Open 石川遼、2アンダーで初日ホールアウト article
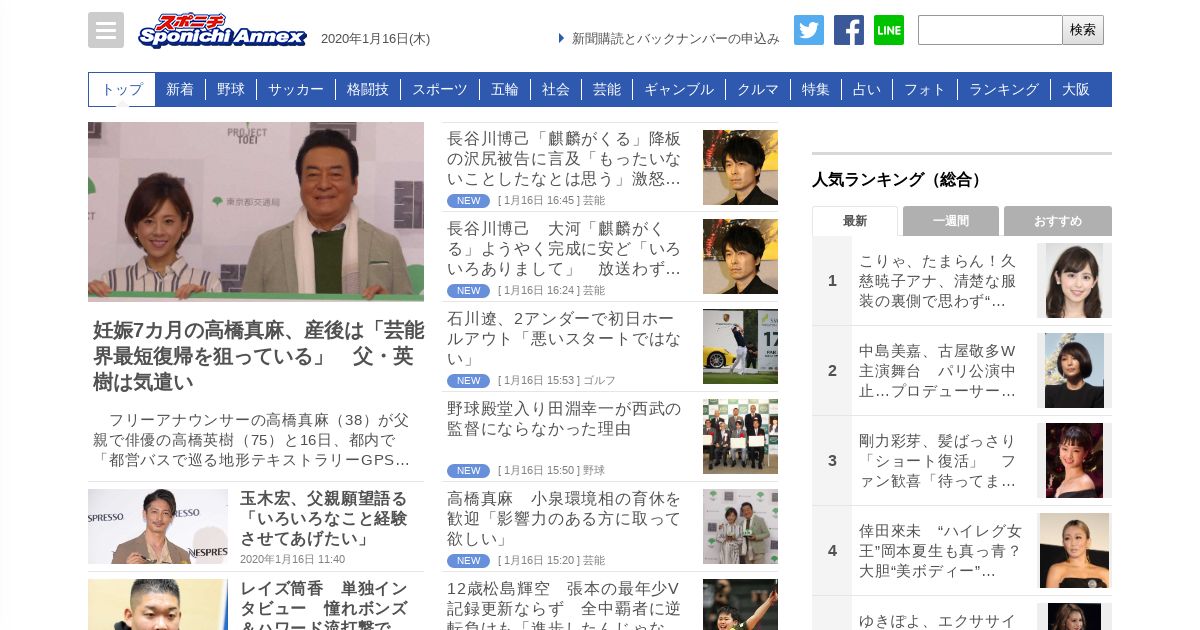Viewport: 1200px width, 630px height. (x=565, y=338)
